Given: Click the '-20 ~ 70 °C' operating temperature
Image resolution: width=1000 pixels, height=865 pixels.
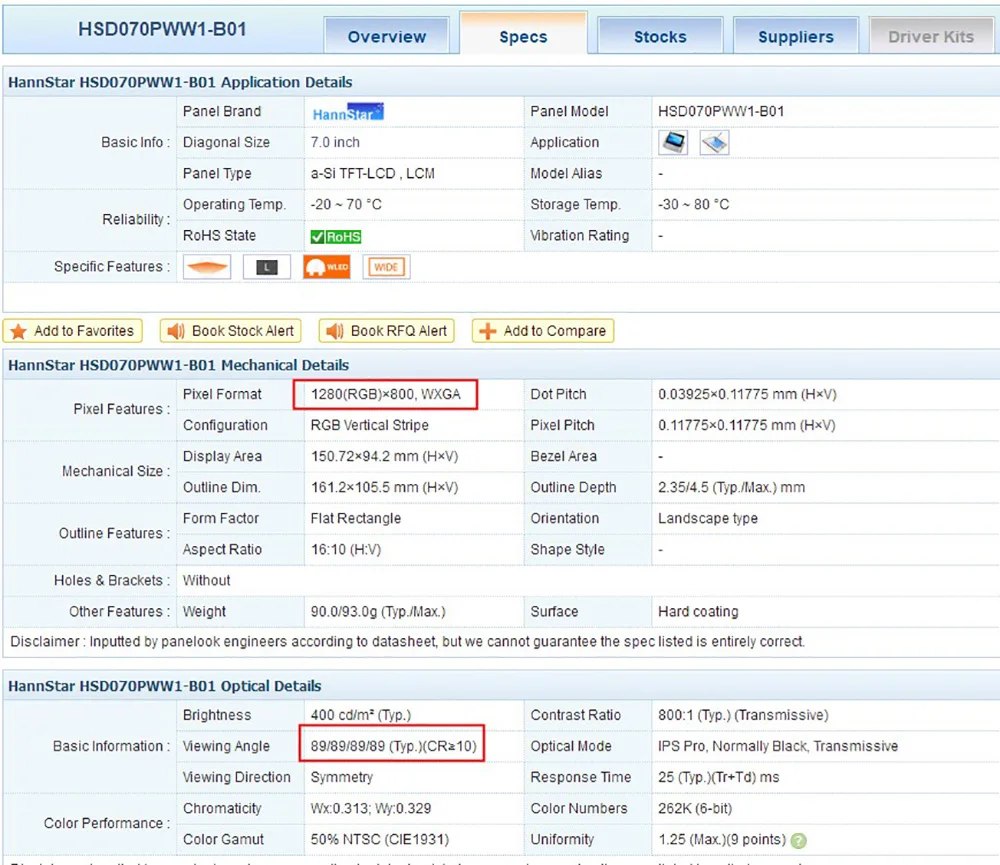Looking at the screenshot, I should click(346, 204).
